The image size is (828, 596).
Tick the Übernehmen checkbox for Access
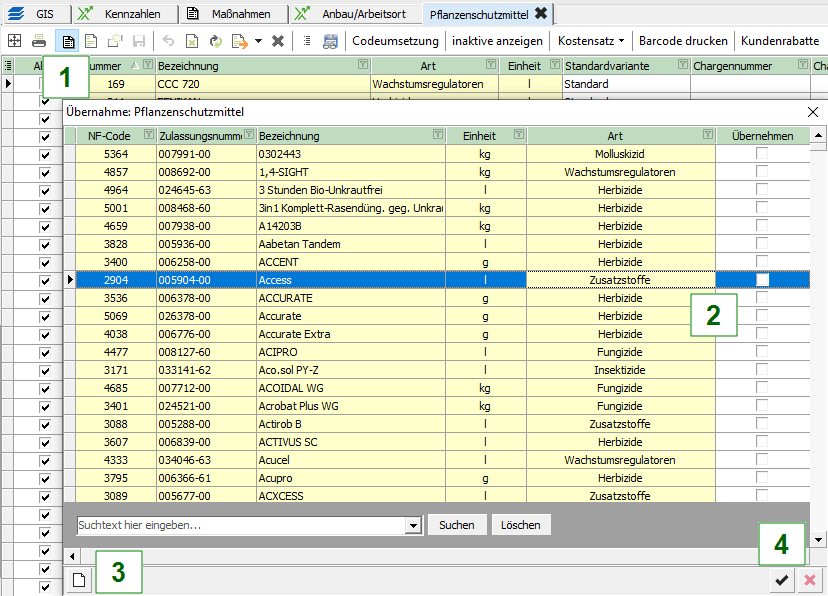coord(763,280)
